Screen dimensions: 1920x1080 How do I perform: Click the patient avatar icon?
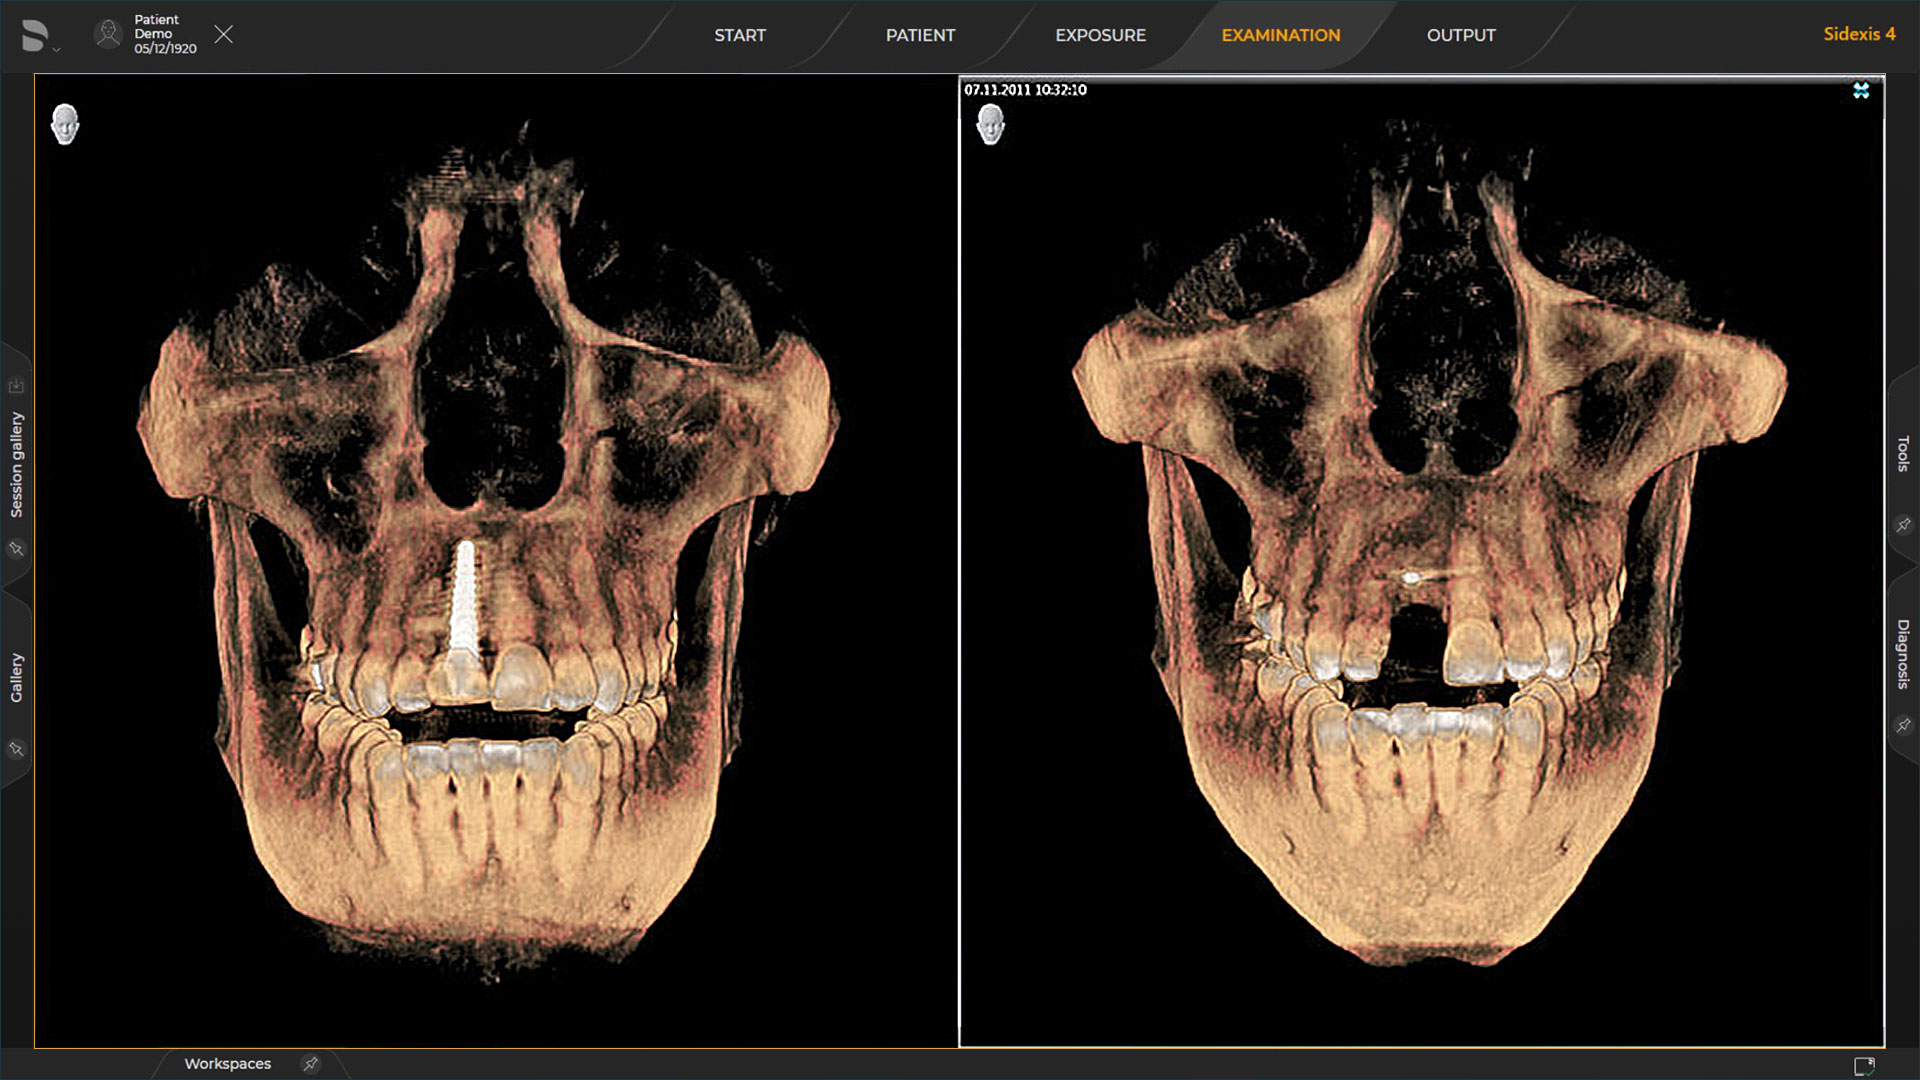107,33
